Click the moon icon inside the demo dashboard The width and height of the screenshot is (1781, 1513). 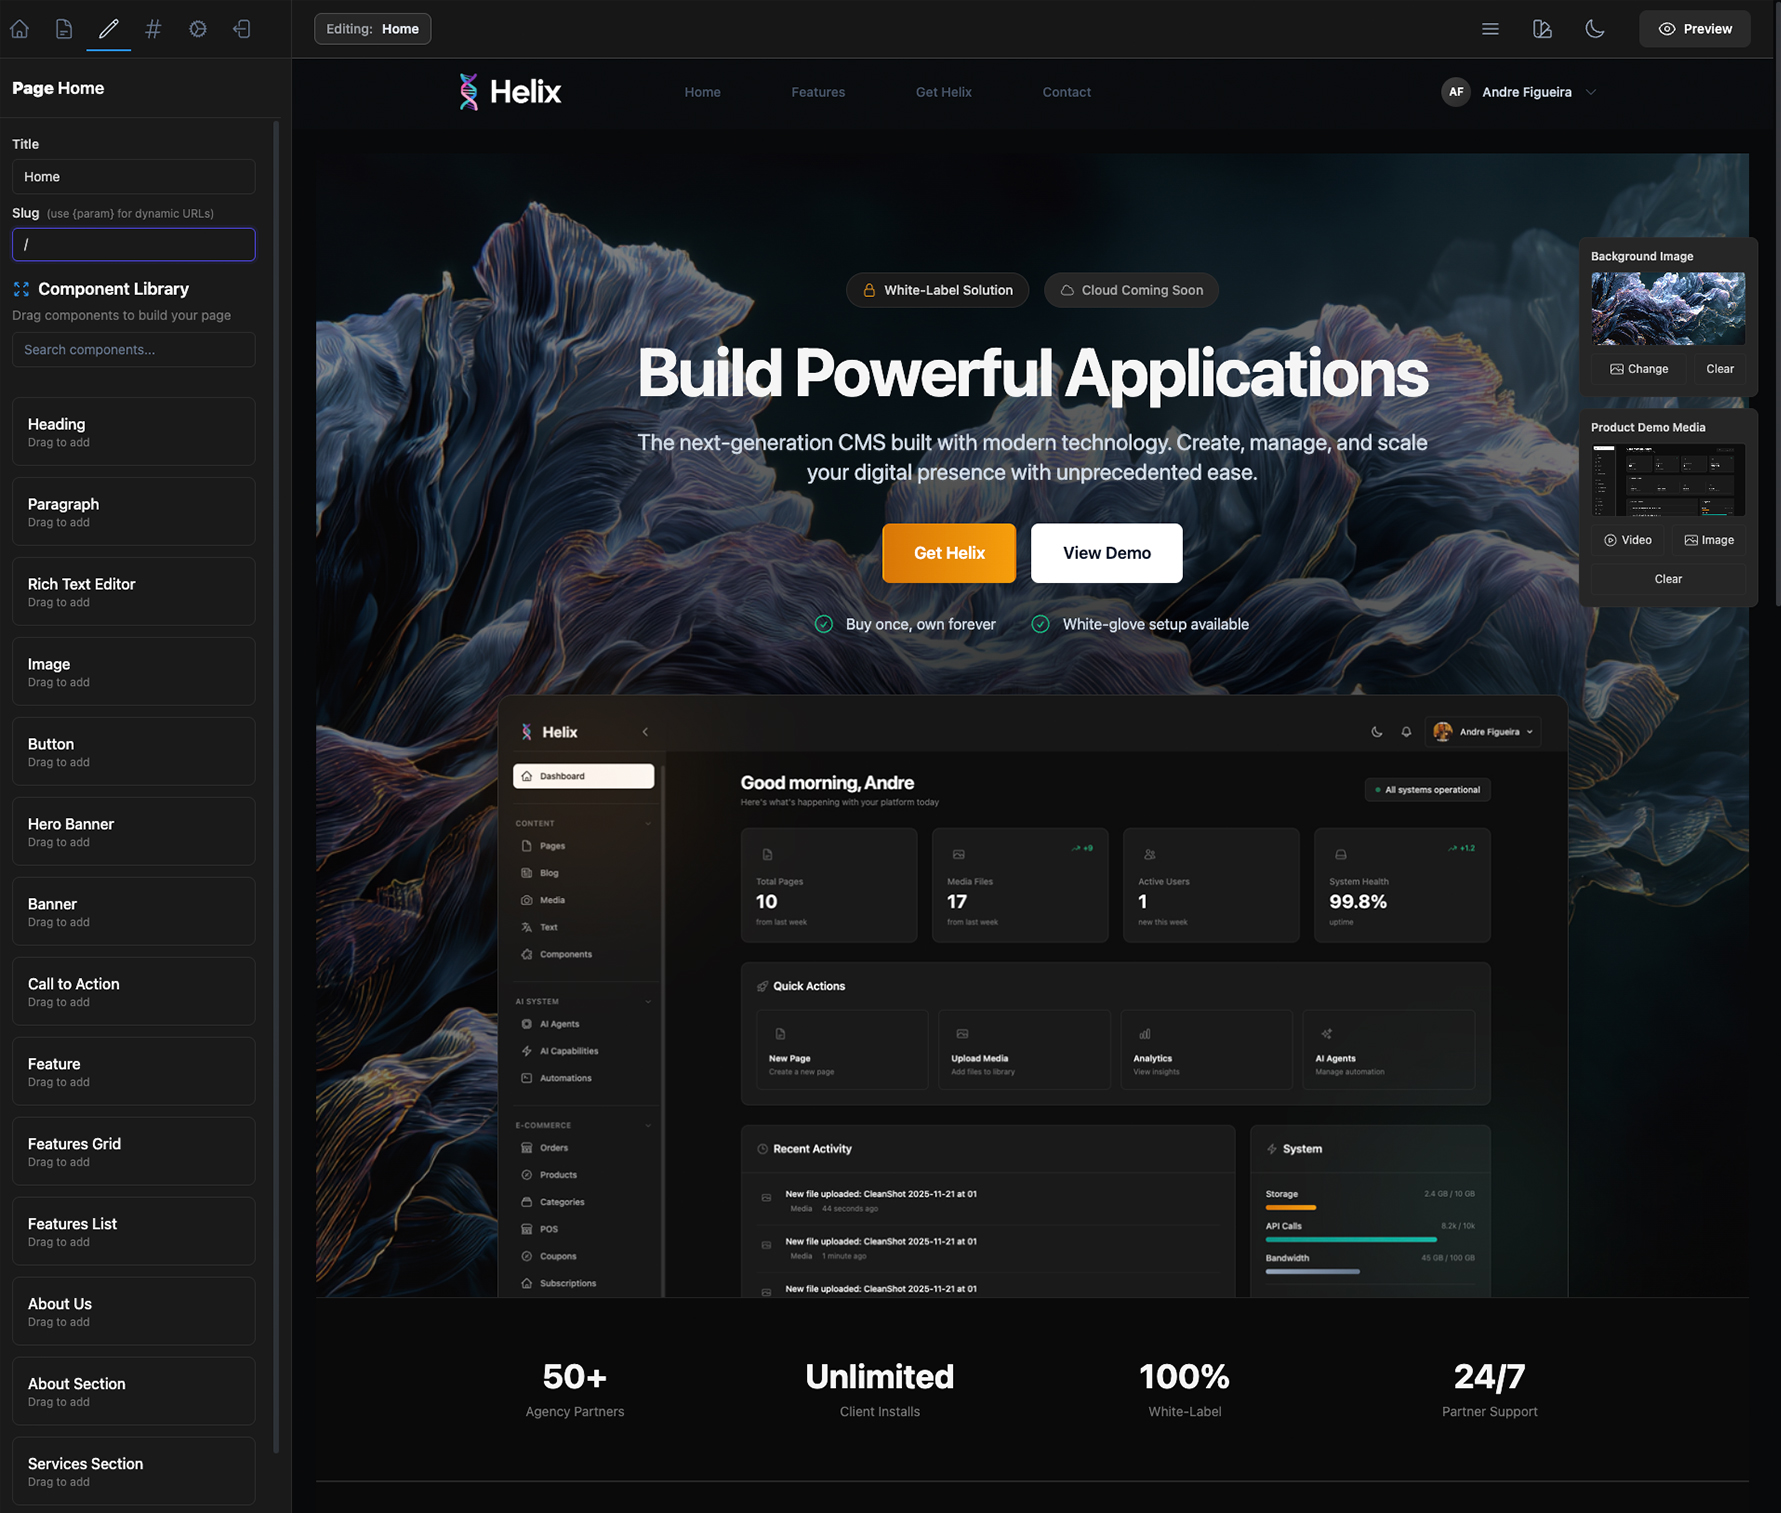point(1377,732)
